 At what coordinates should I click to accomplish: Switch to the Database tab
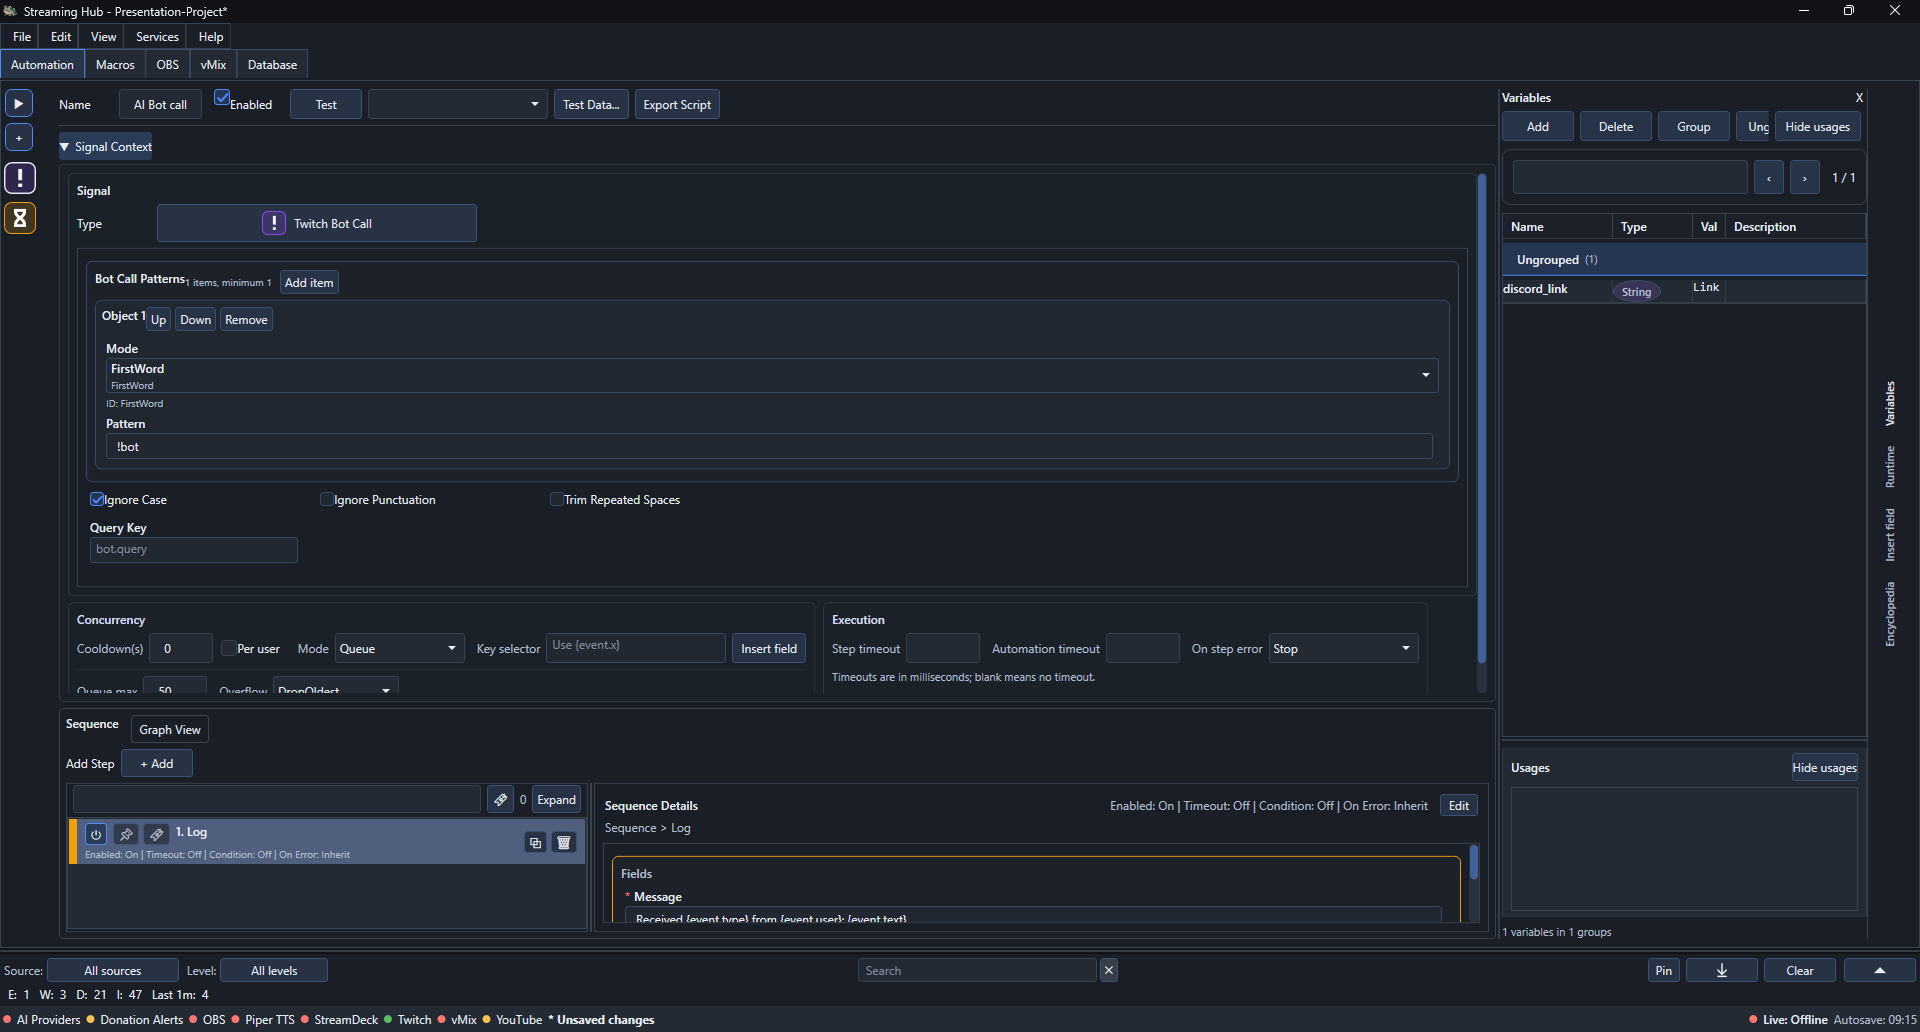(x=272, y=64)
